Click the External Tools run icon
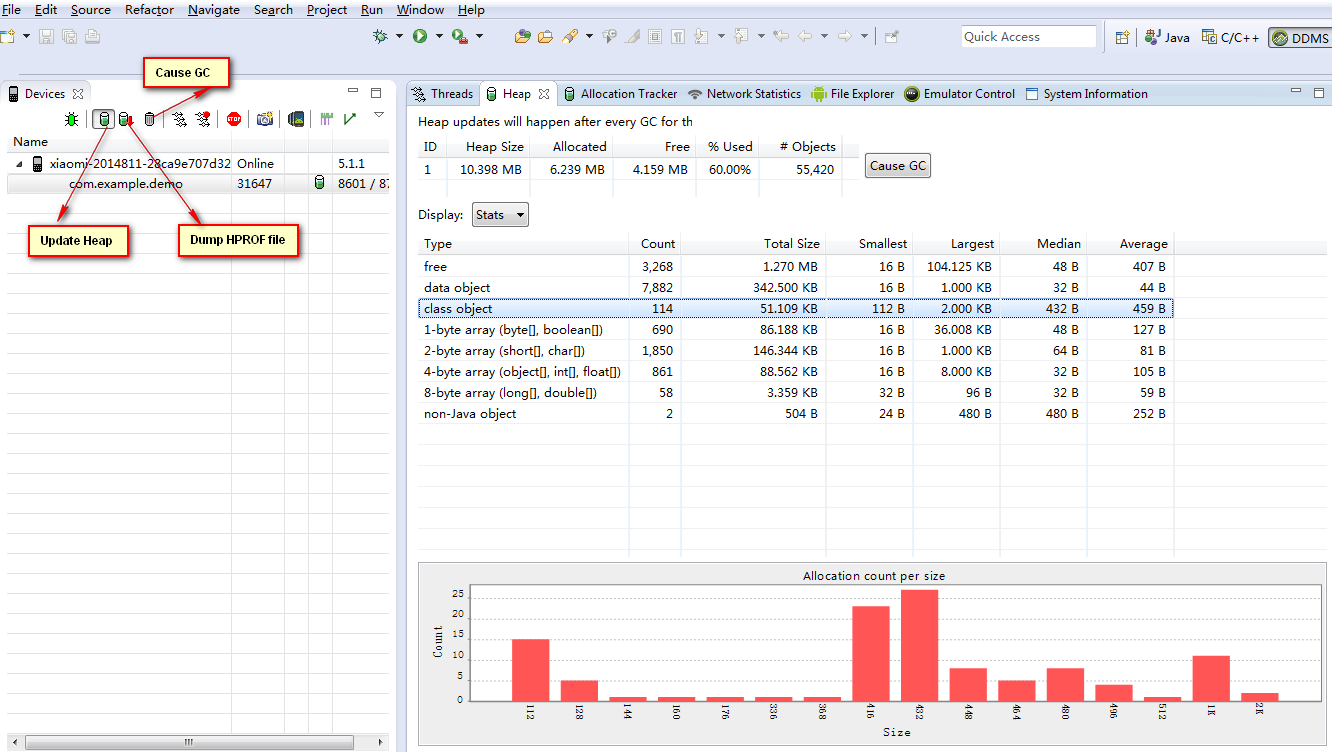The height and width of the screenshot is (752, 1332). coord(460,36)
